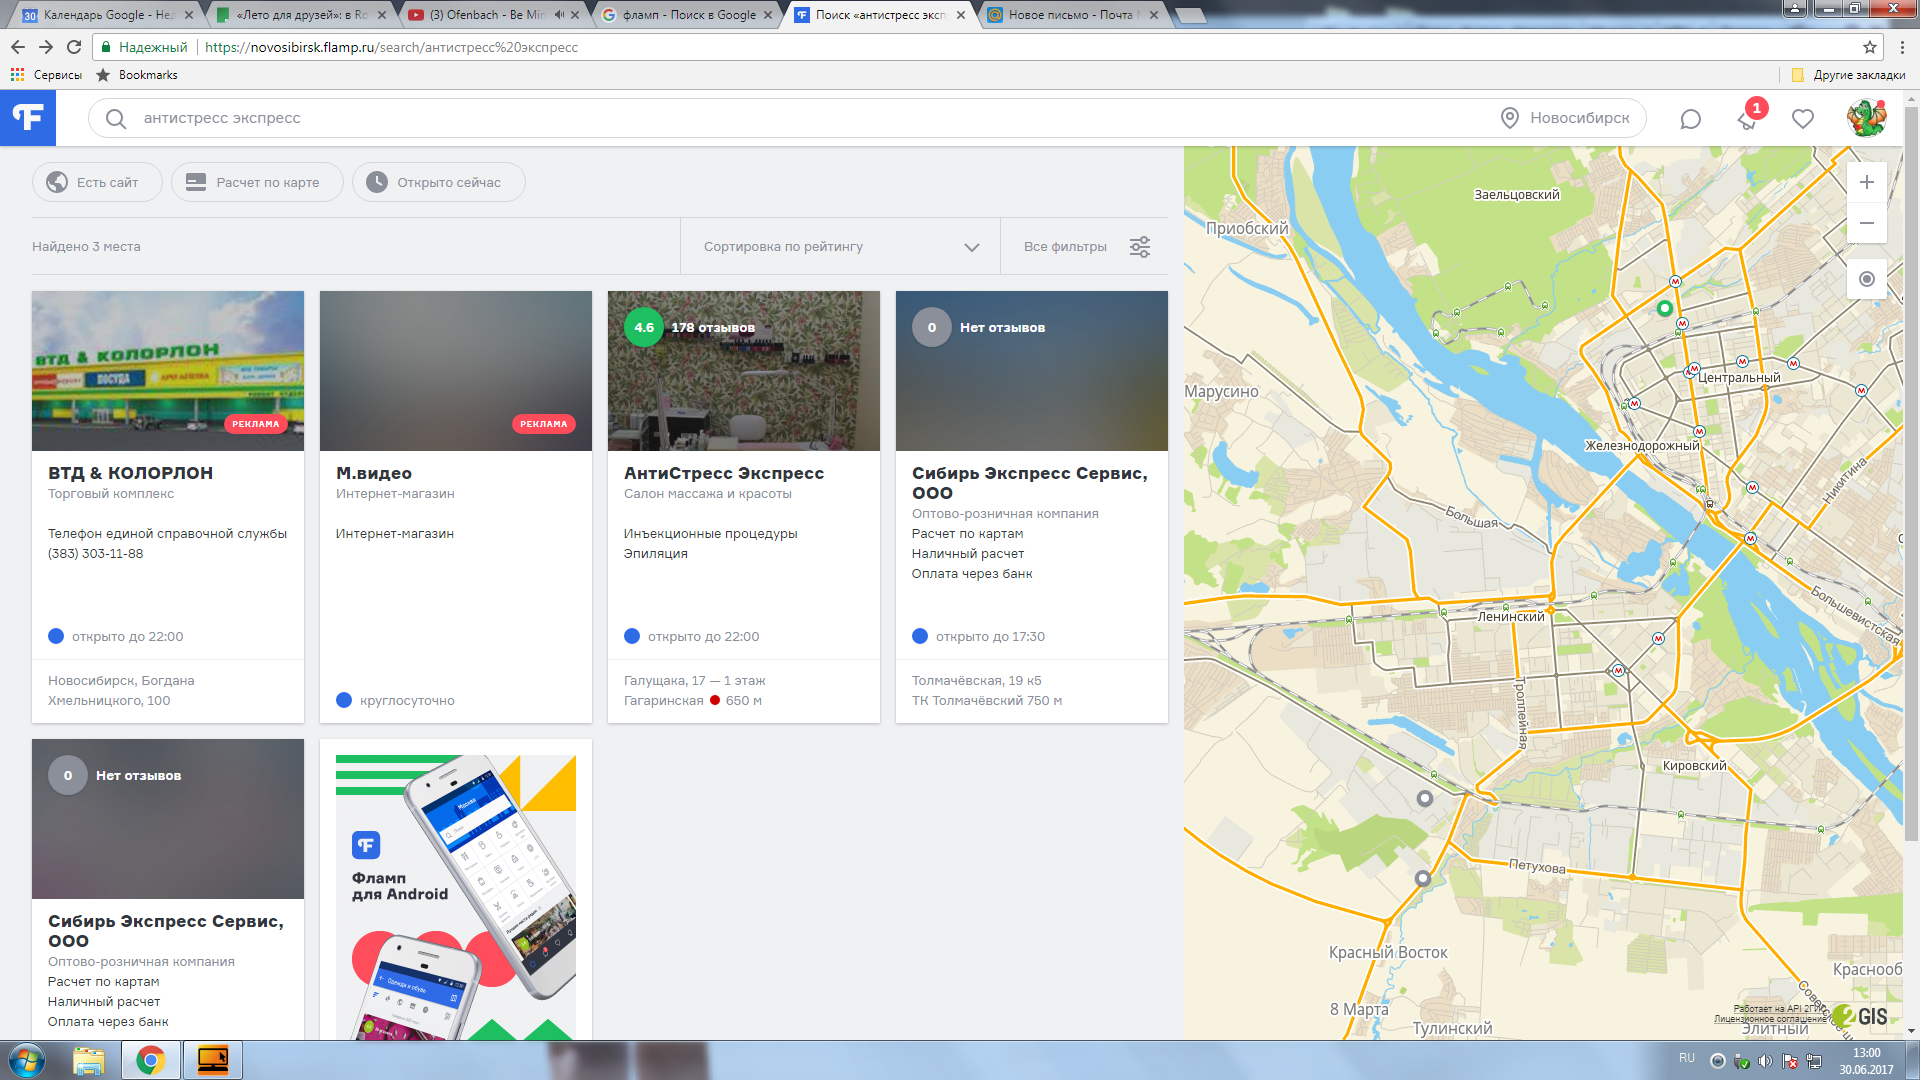Click Новосибирск, Богдана Хмельницкого address

coord(121,691)
